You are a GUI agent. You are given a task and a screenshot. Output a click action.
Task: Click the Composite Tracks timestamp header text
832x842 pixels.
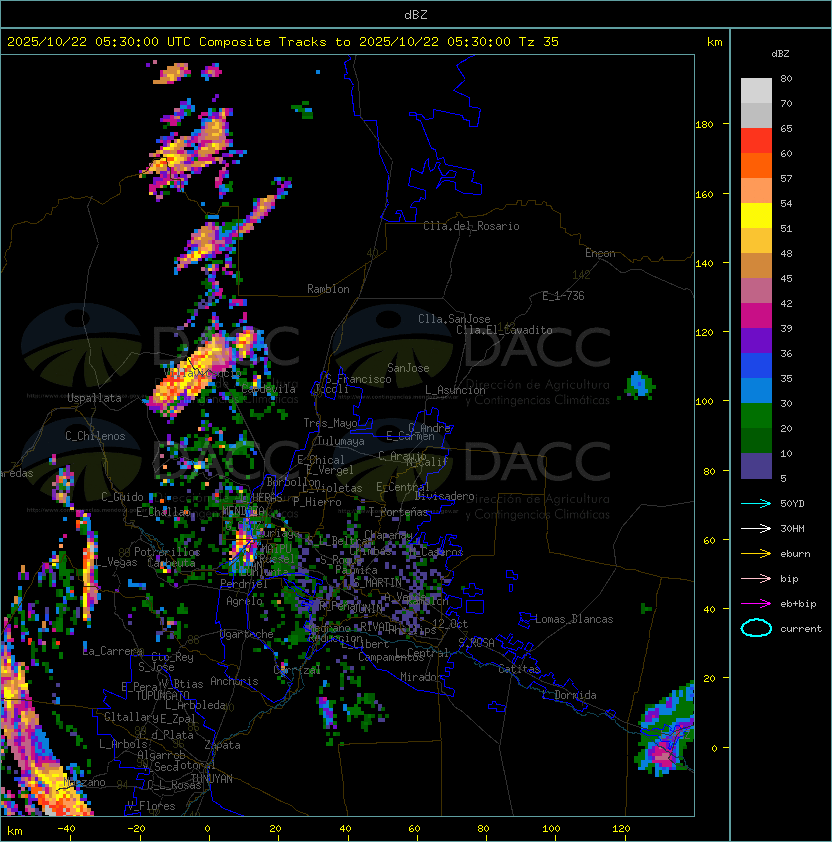[x=283, y=42]
